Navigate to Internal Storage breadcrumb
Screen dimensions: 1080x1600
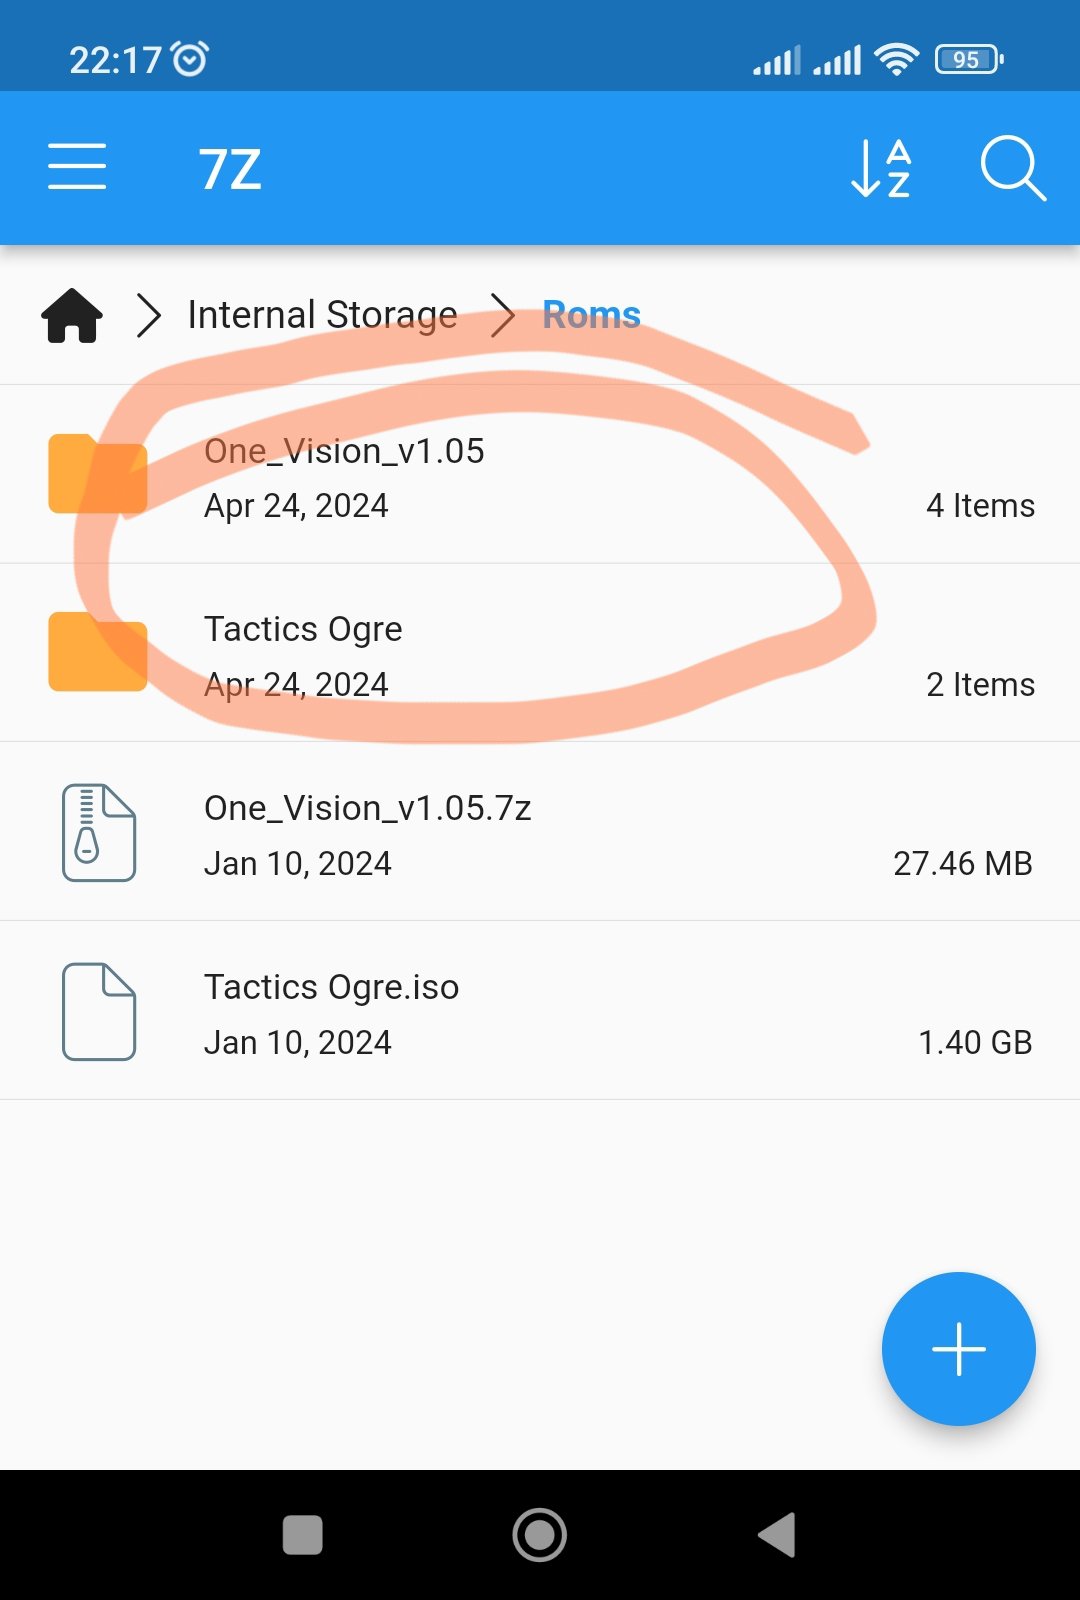coord(322,315)
